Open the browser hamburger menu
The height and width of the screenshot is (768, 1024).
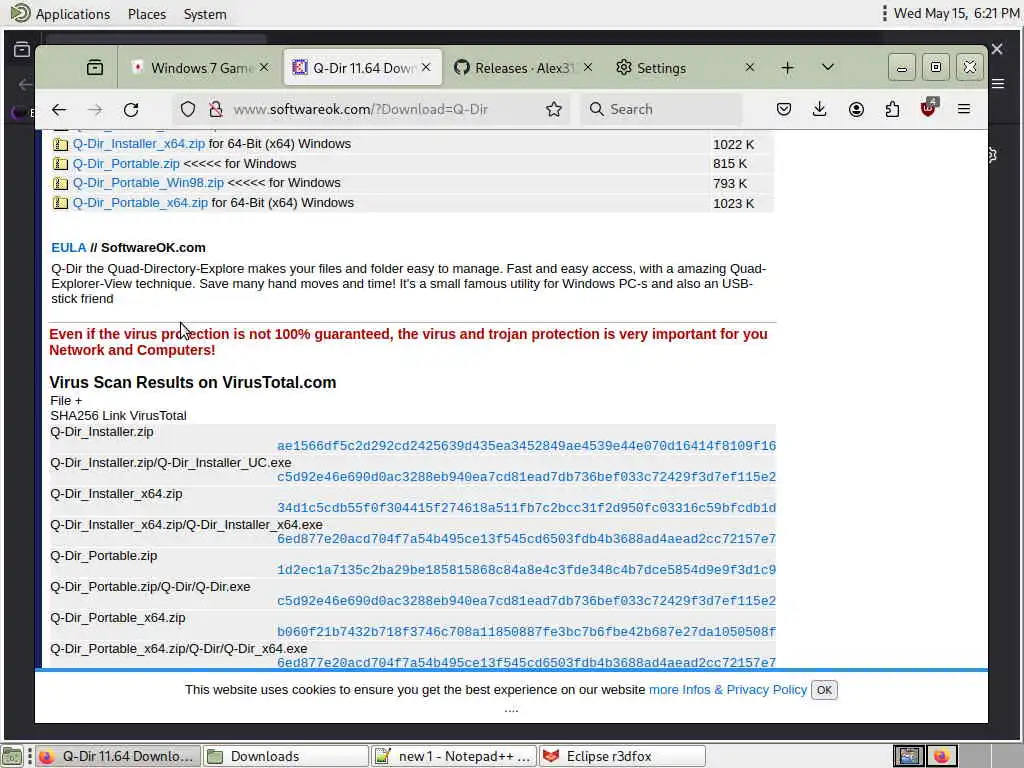click(x=964, y=110)
